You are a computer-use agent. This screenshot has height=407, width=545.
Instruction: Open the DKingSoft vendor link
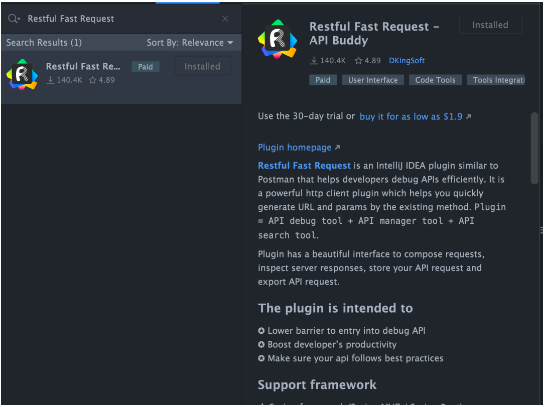406,60
